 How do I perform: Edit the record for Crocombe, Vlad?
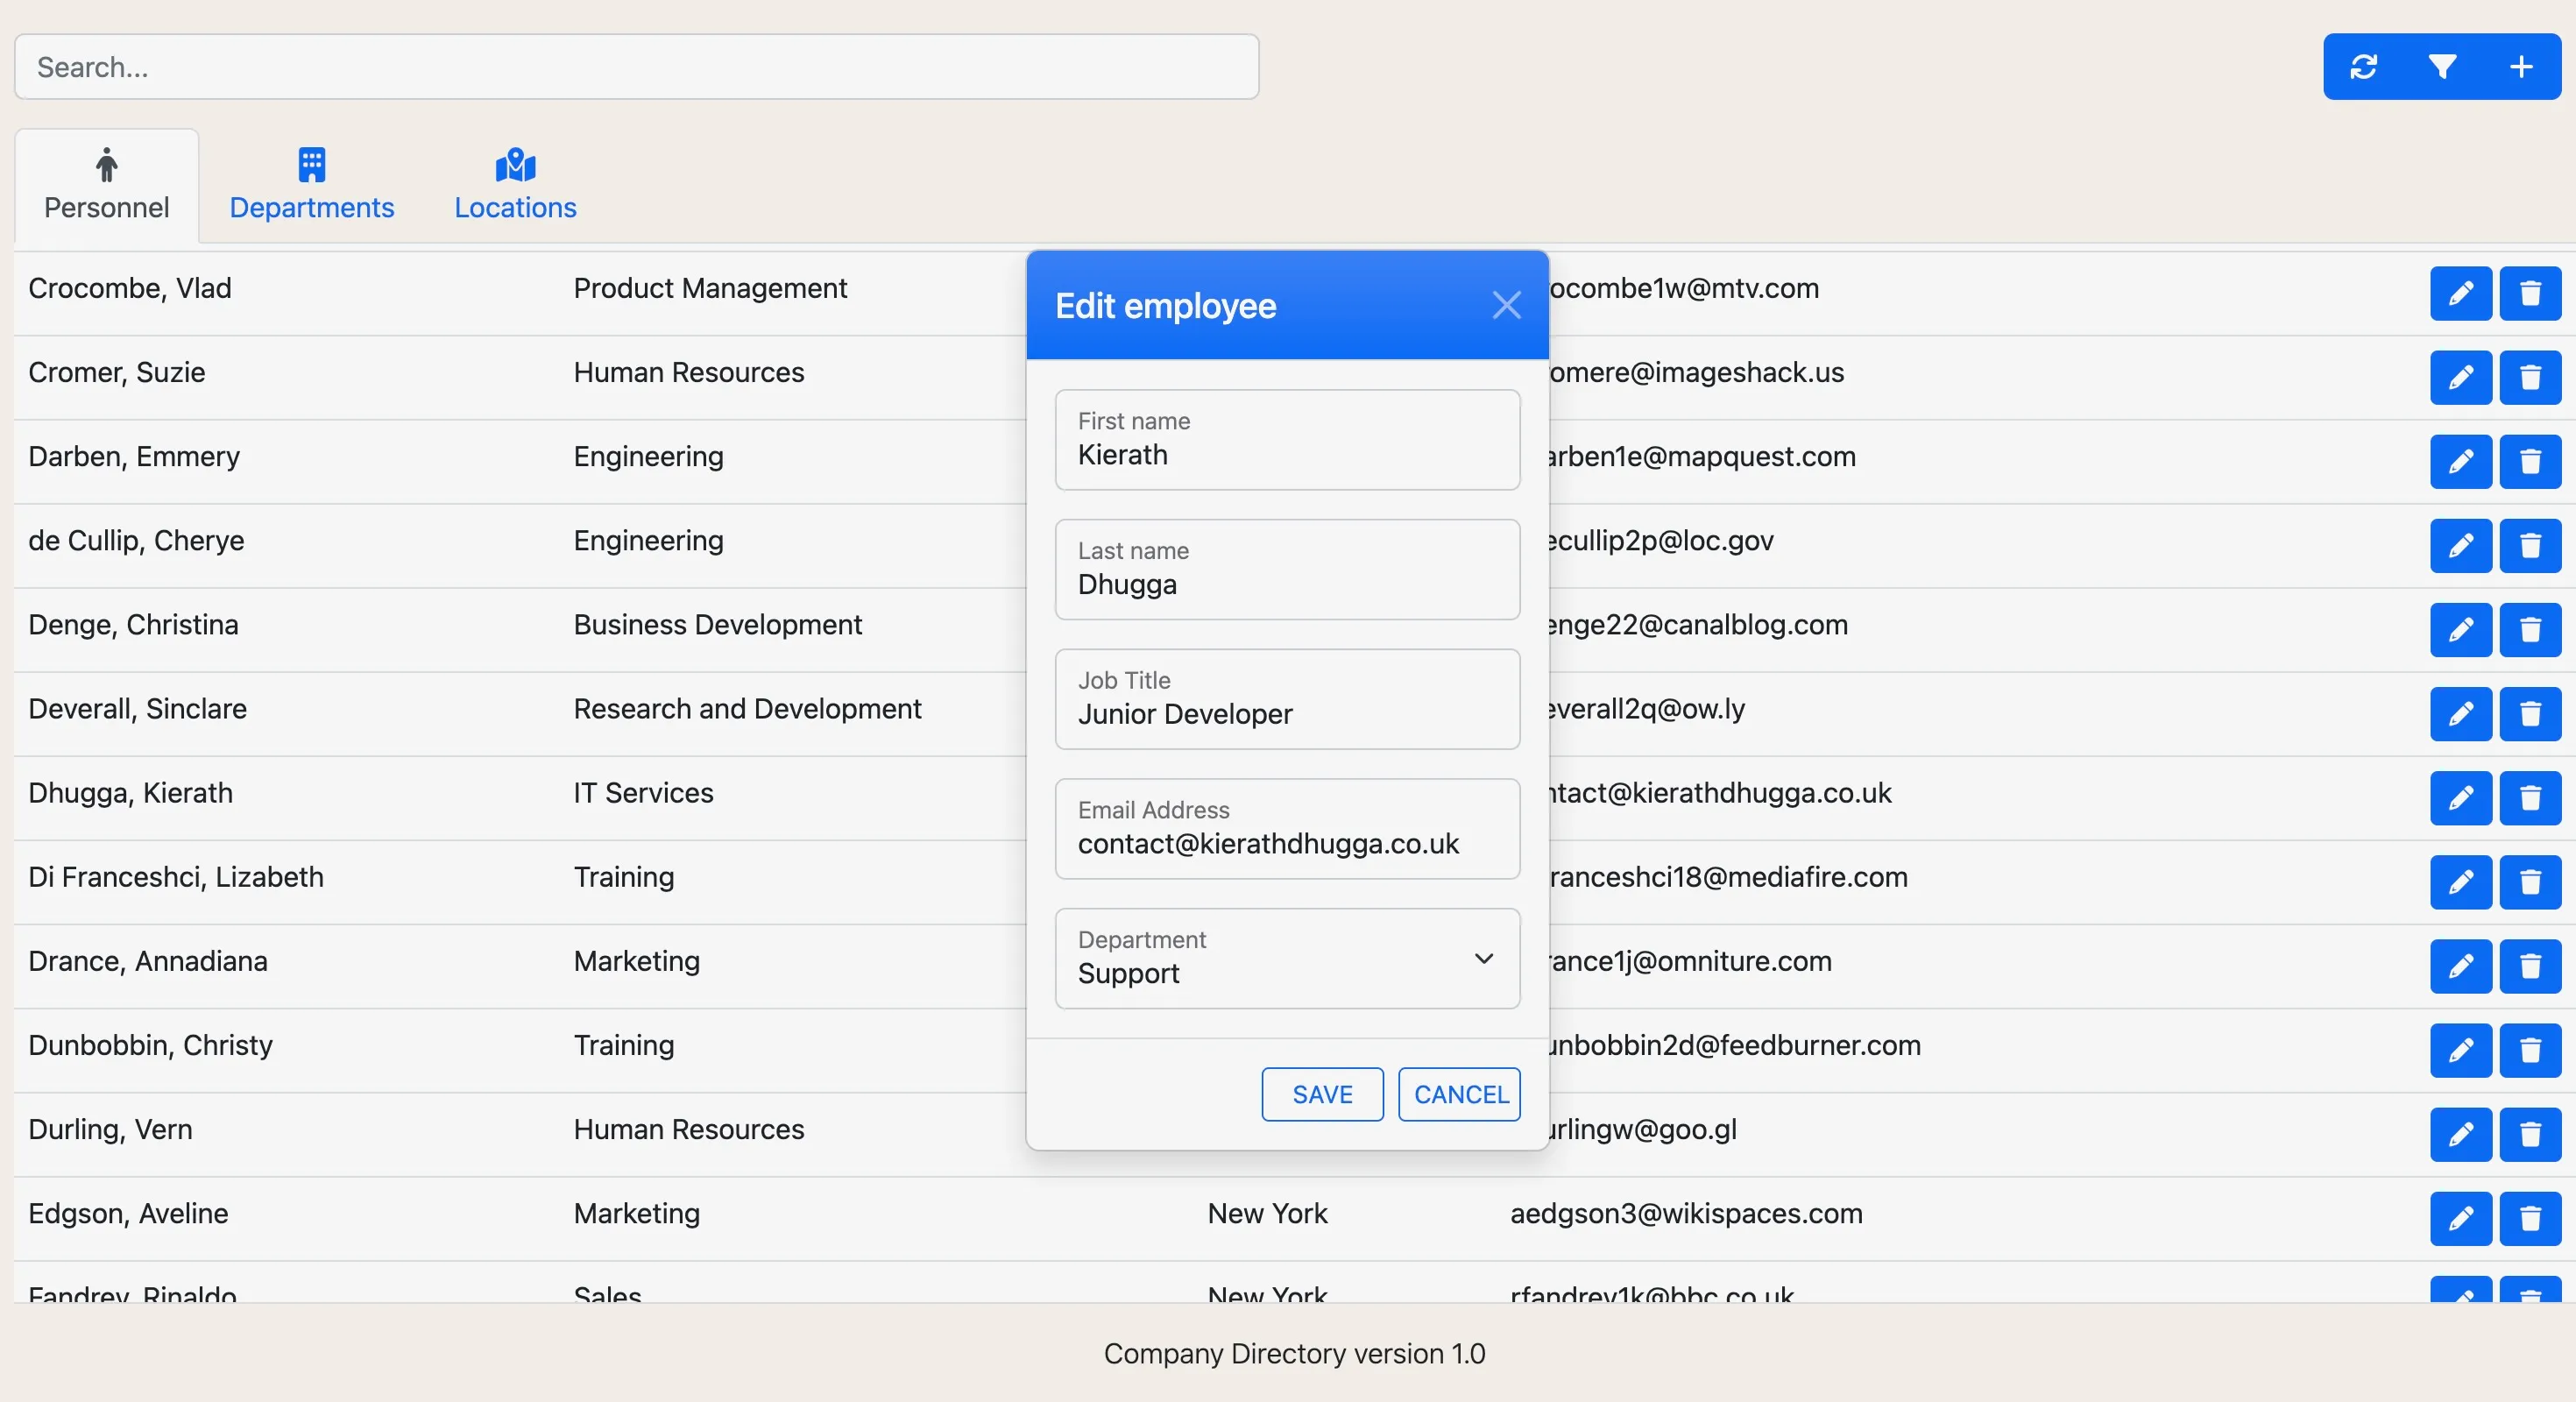point(2460,292)
